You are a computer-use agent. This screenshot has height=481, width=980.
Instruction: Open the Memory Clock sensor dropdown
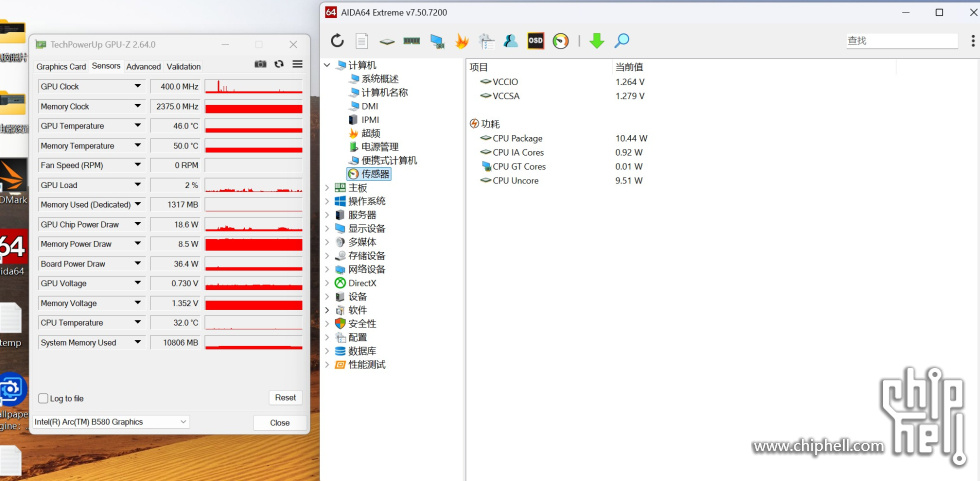(x=138, y=106)
